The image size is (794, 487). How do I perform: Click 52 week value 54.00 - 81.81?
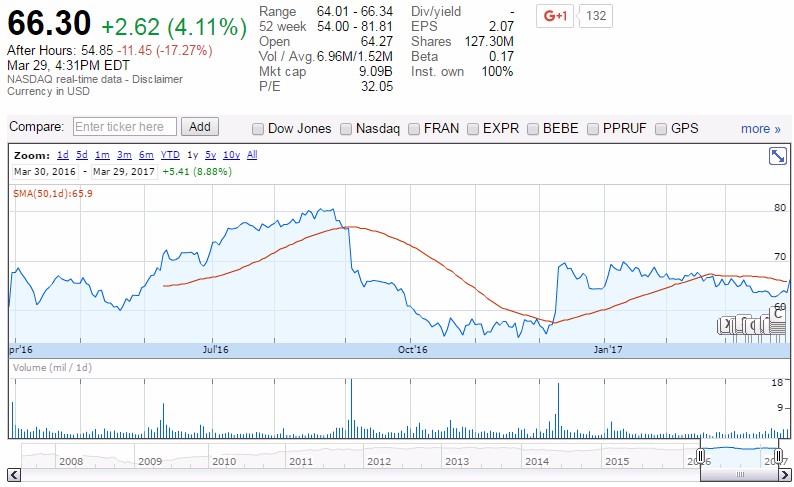355,26
